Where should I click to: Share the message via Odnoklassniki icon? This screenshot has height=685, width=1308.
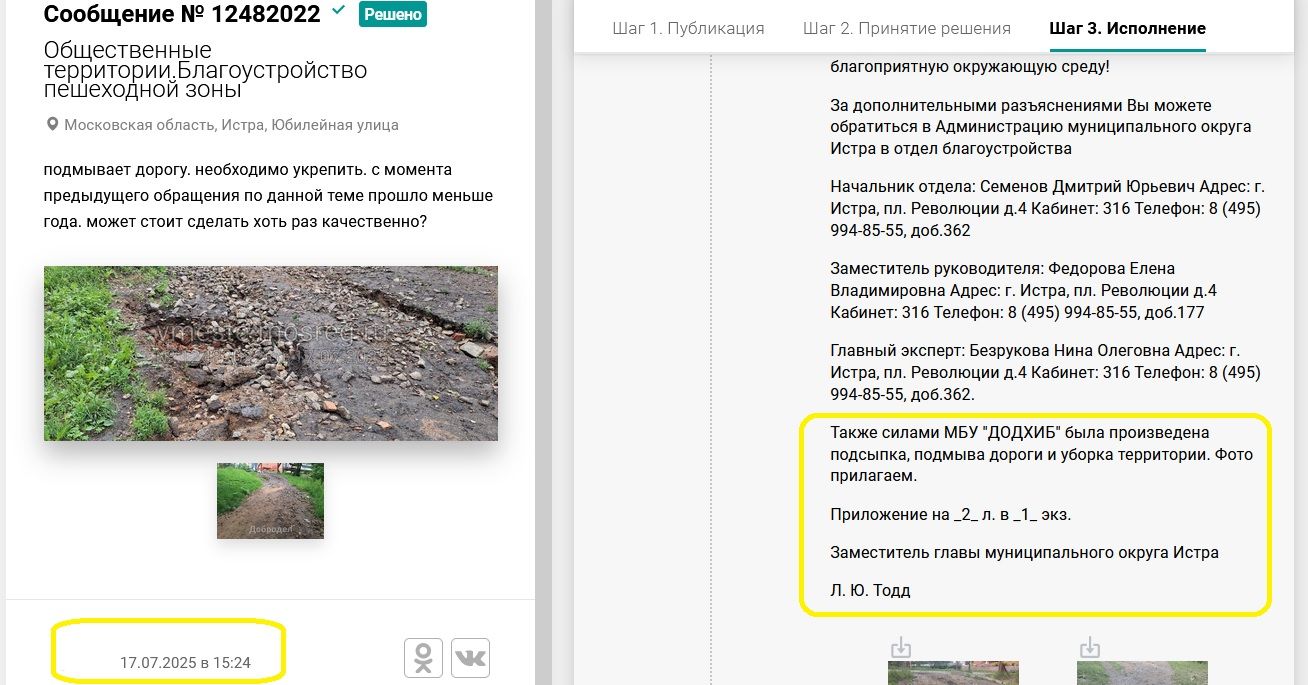[x=423, y=658]
